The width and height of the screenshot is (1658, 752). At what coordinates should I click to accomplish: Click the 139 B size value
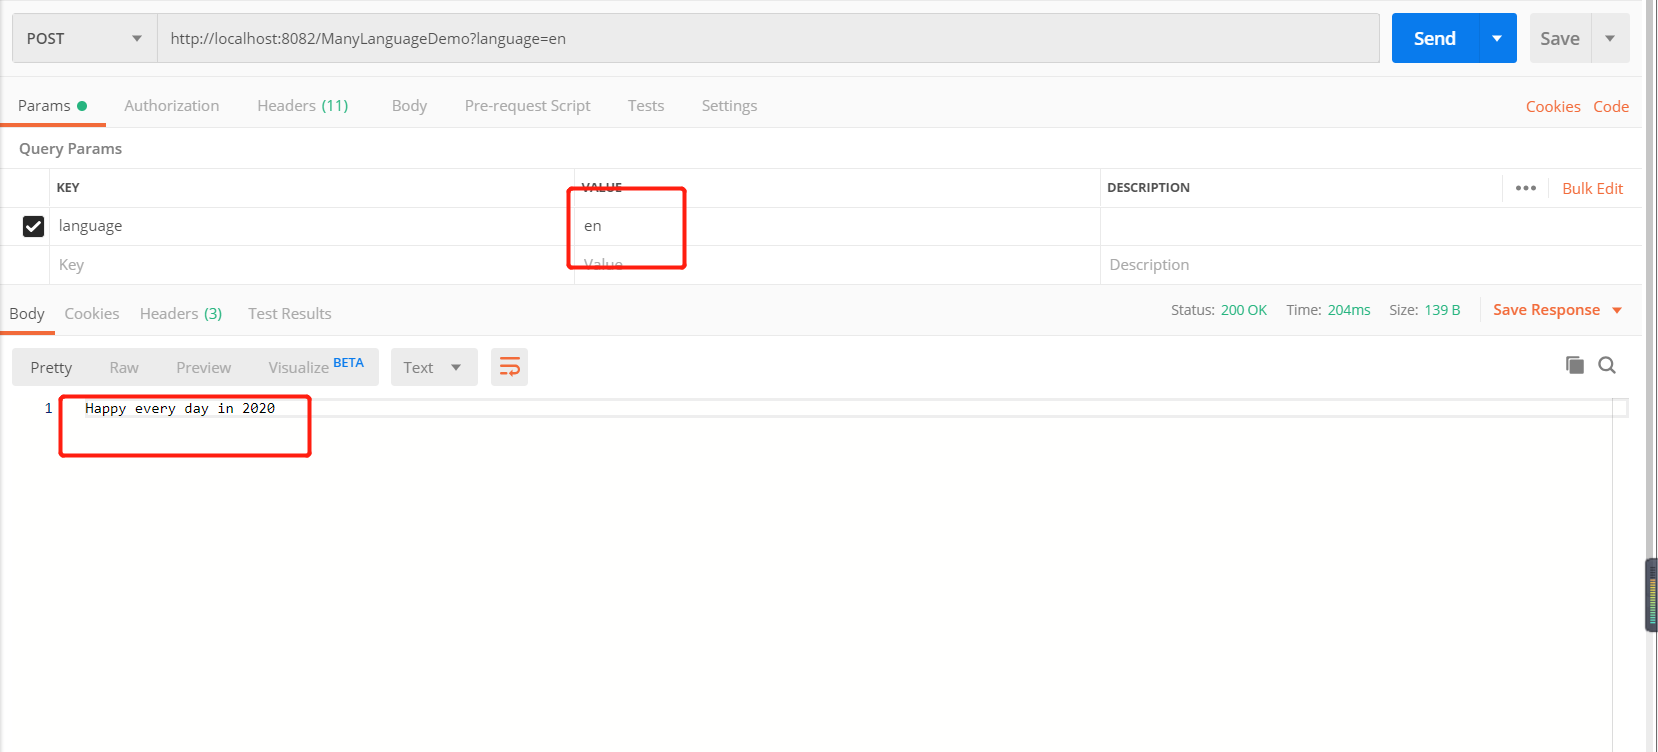coord(1442,310)
